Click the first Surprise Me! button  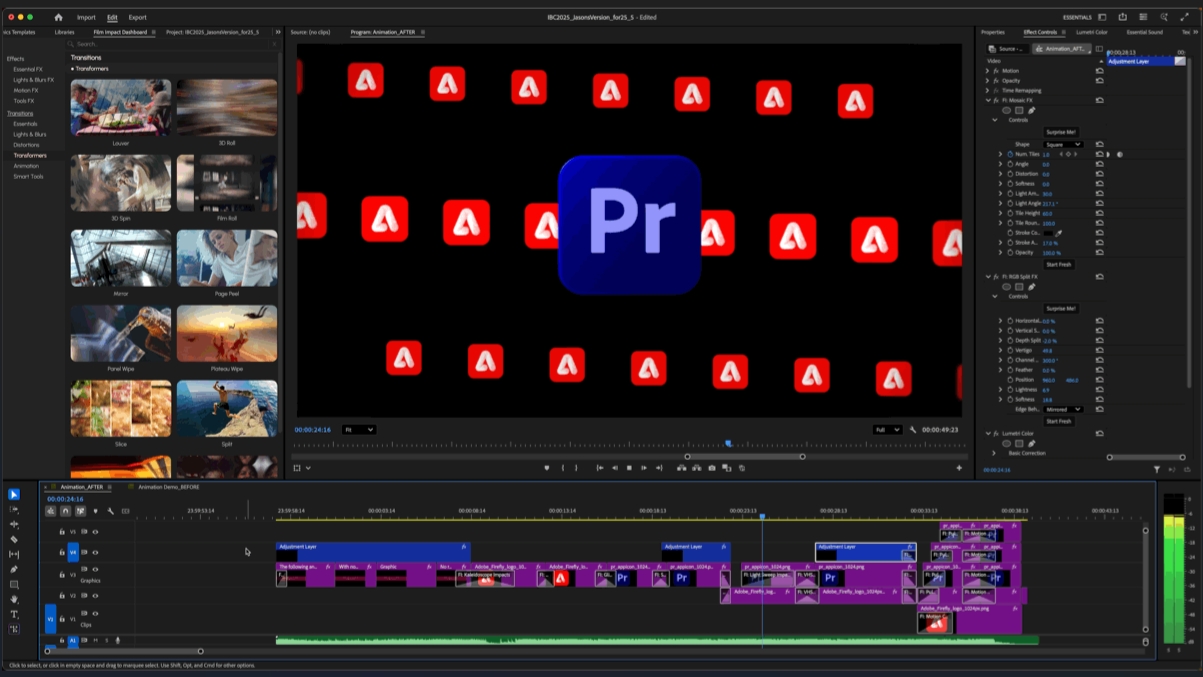pos(1060,132)
